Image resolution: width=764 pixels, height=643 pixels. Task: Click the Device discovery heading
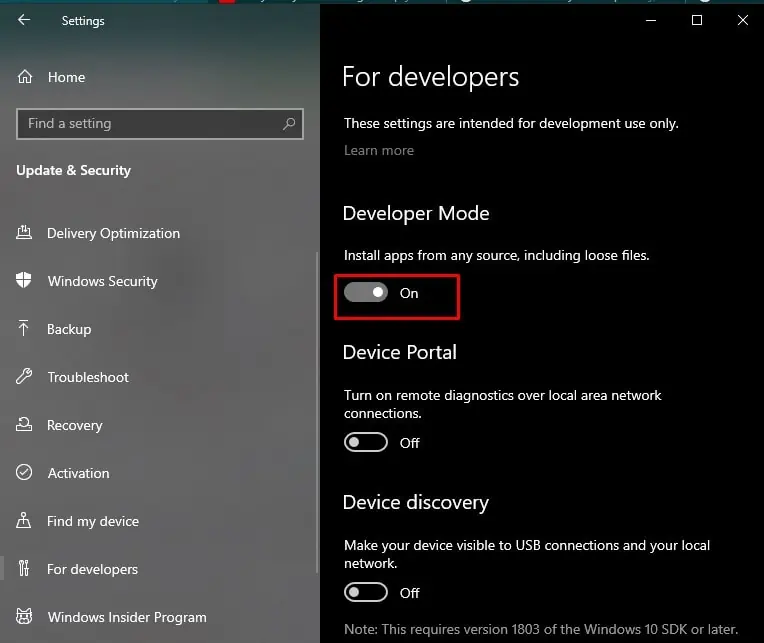click(x=416, y=503)
